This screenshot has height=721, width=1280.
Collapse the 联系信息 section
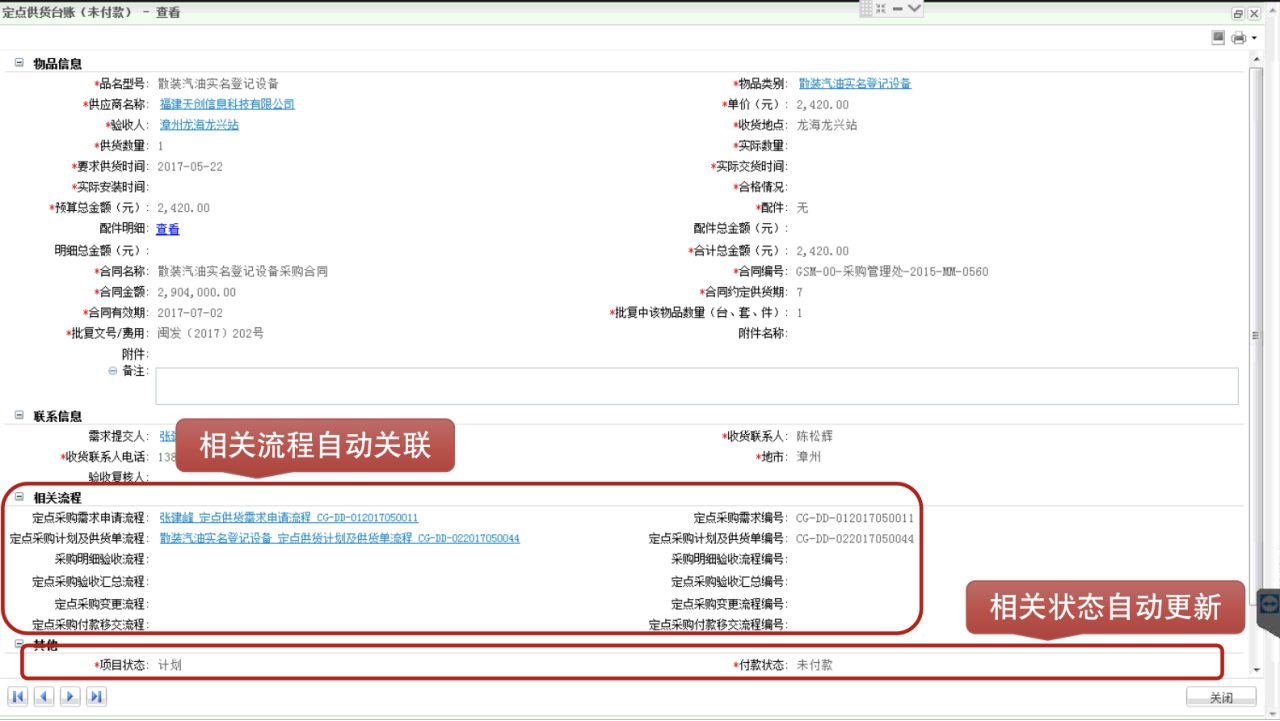coord(18,415)
